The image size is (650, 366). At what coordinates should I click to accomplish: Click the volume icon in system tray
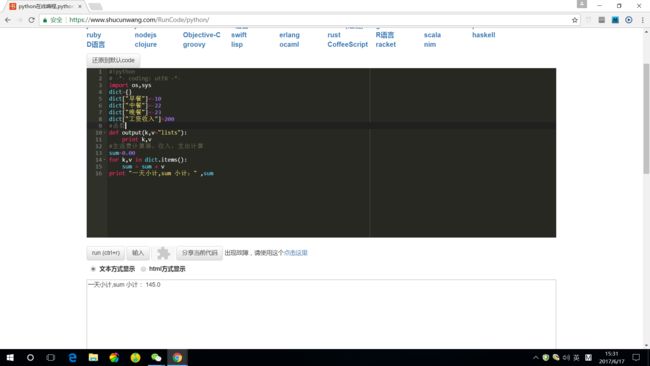pyautogui.click(x=566, y=357)
